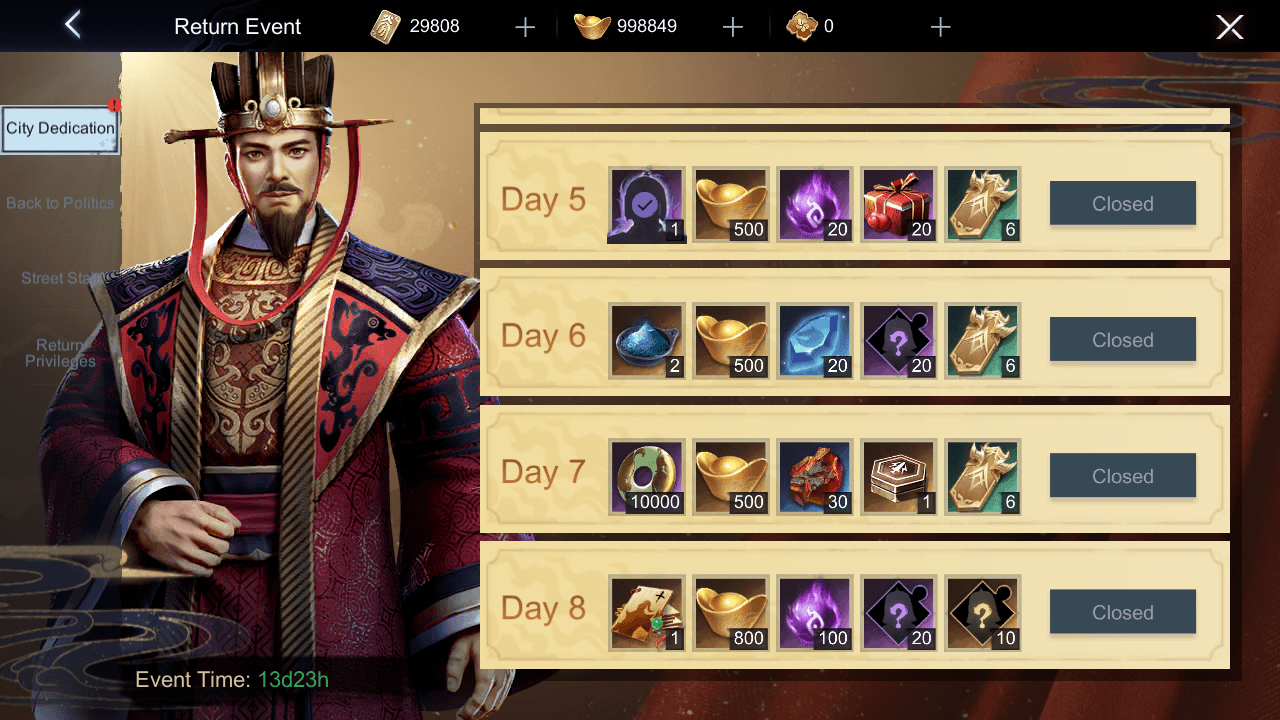Tap the Day 6 blue crystal reward
Image resolution: width=1280 pixels, height=720 pixels.
(814, 341)
